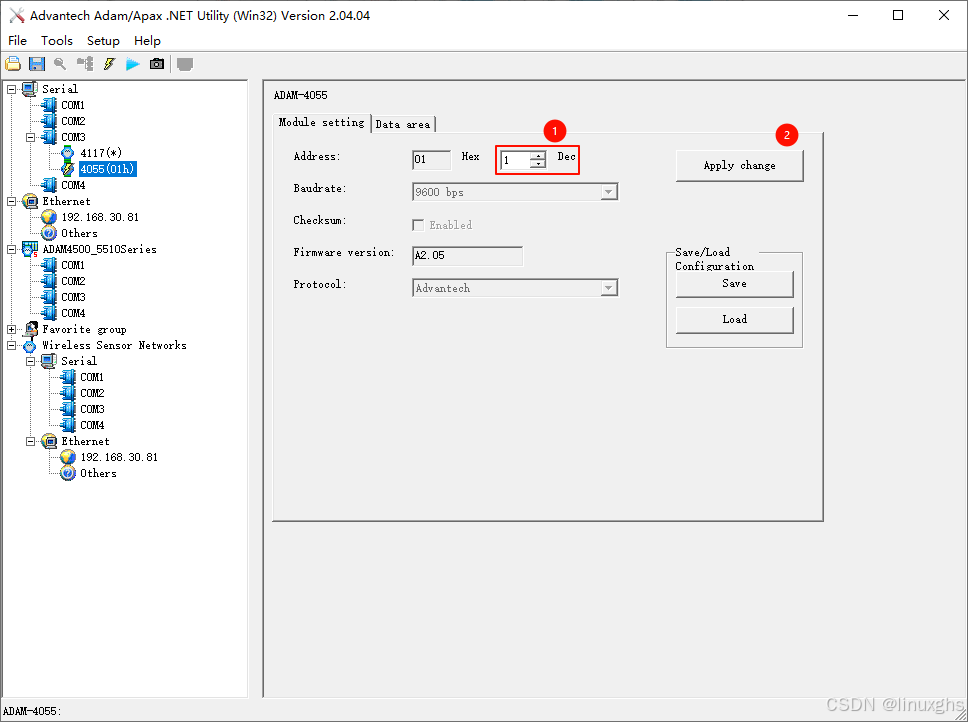The width and height of the screenshot is (968, 722).
Task: Open the Help menu
Action: click(147, 41)
